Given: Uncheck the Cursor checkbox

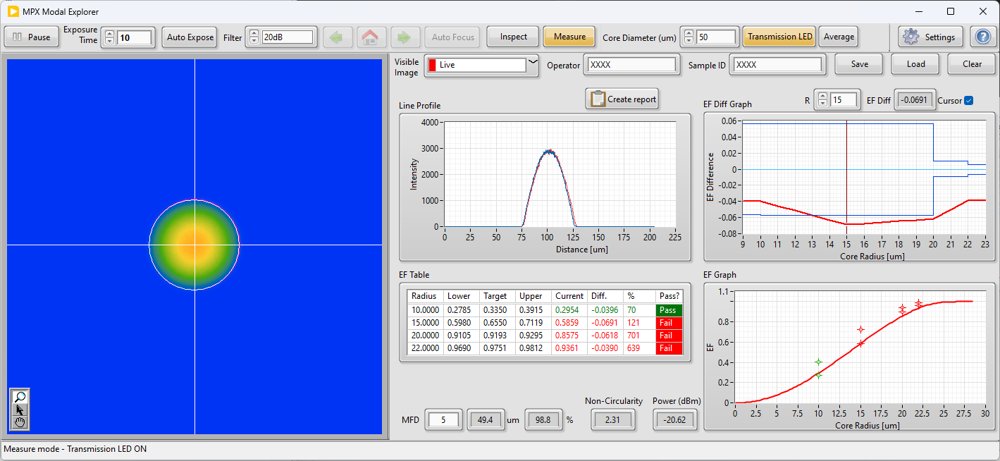Looking at the screenshot, I should click(969, 100).
